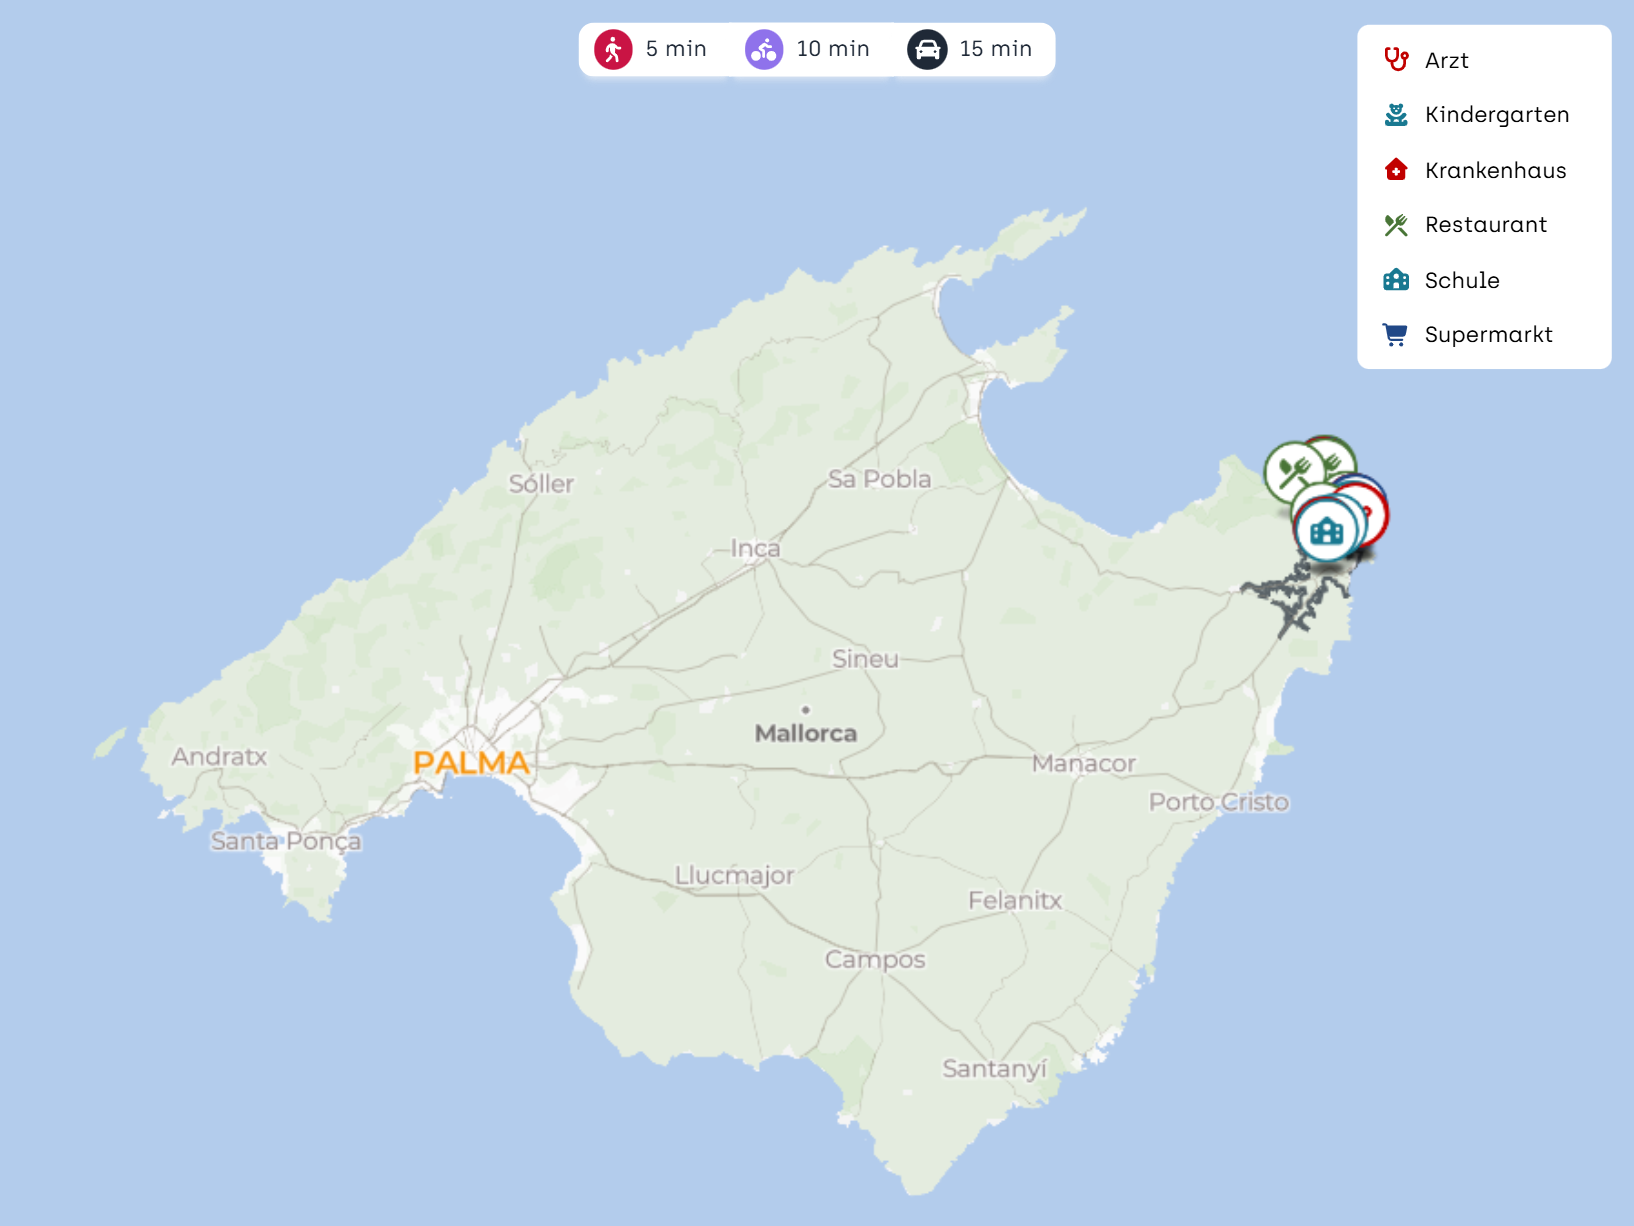
Task: Click the Kindergarten teddy bear icon
Action: 1396,115
